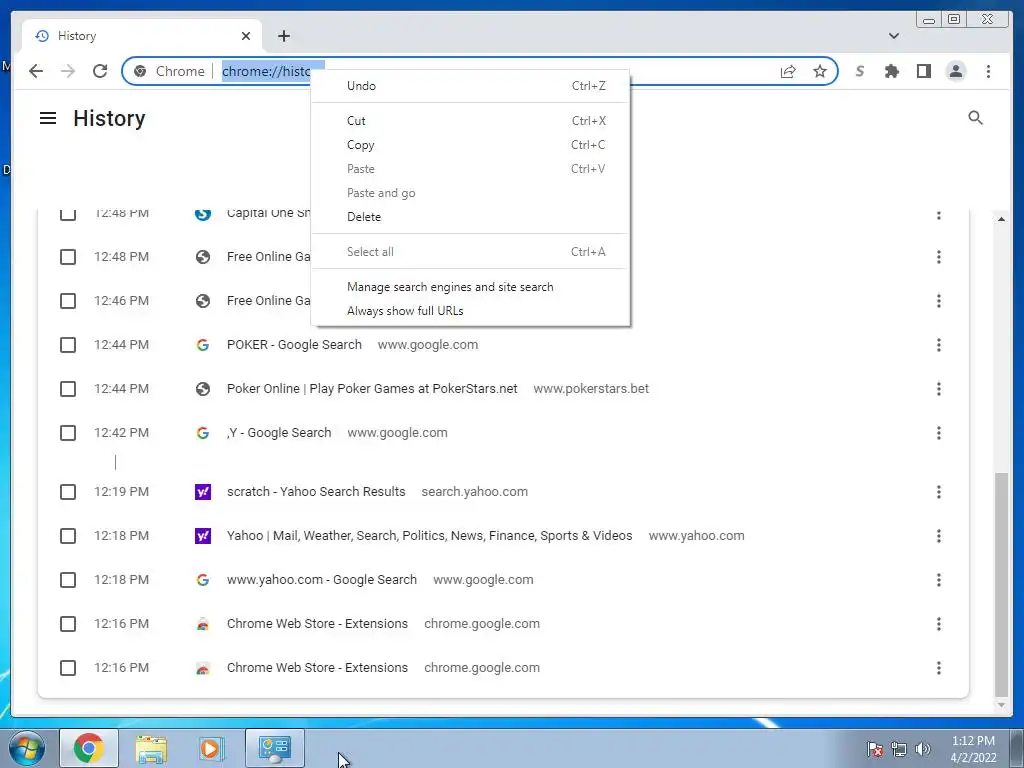
Task: Open the Windows Start button
Action: (25, 748)
